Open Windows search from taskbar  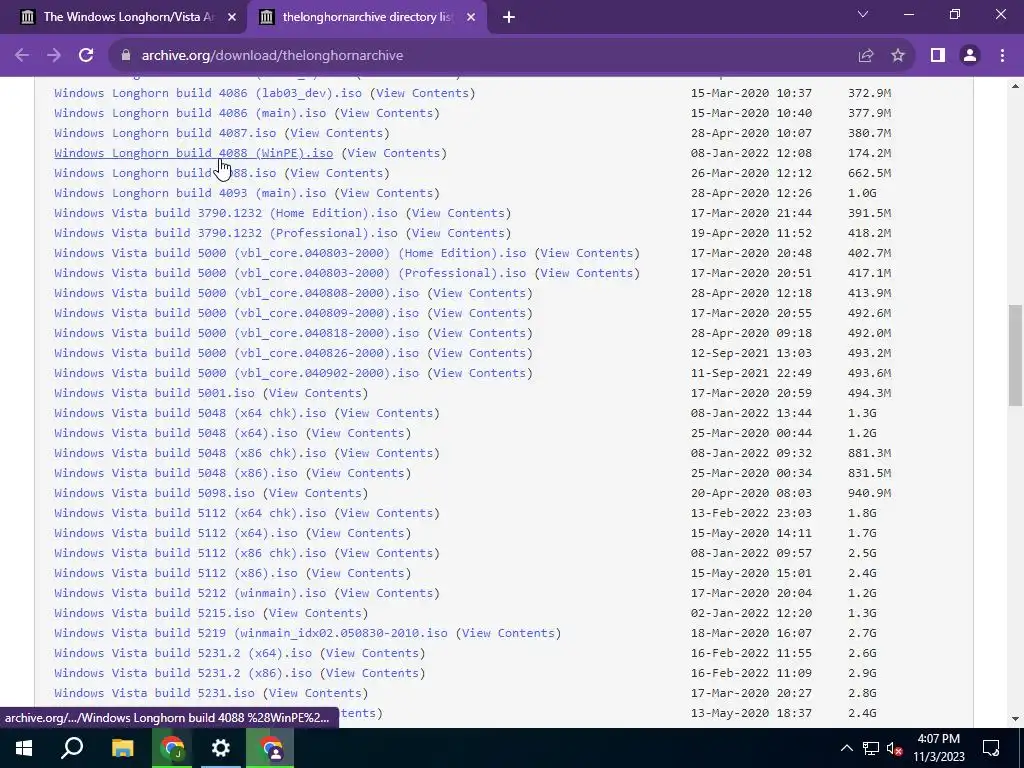[x=72, y=748]
